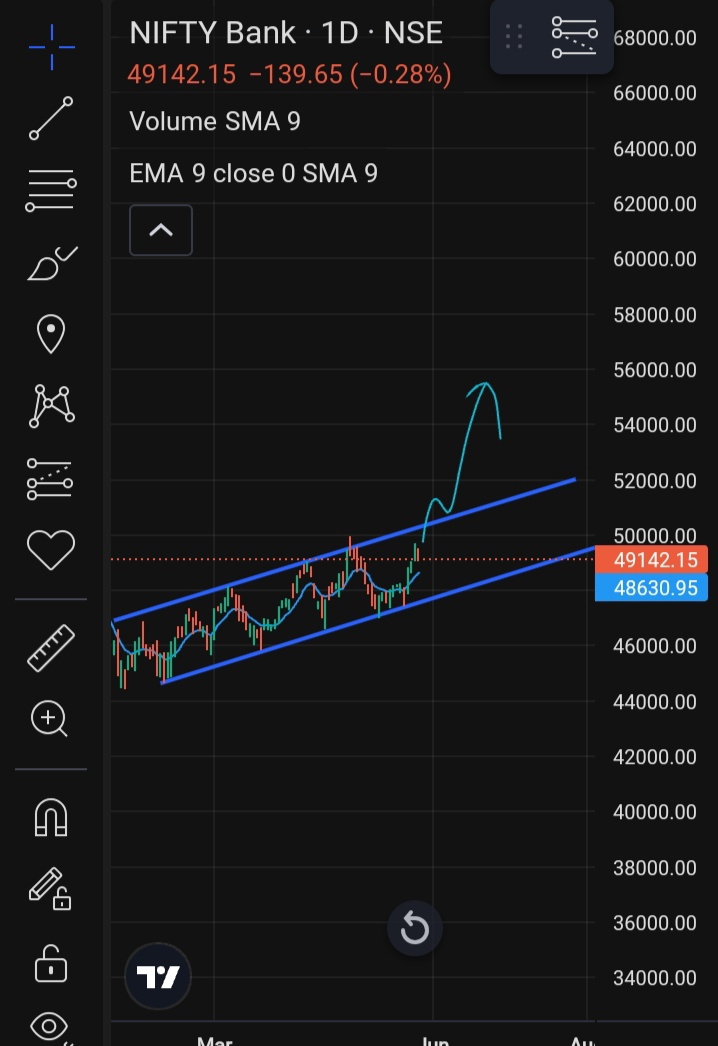Open the EMA 9 close indicator legend
718x1046 pixels.
tap(253, 174)
